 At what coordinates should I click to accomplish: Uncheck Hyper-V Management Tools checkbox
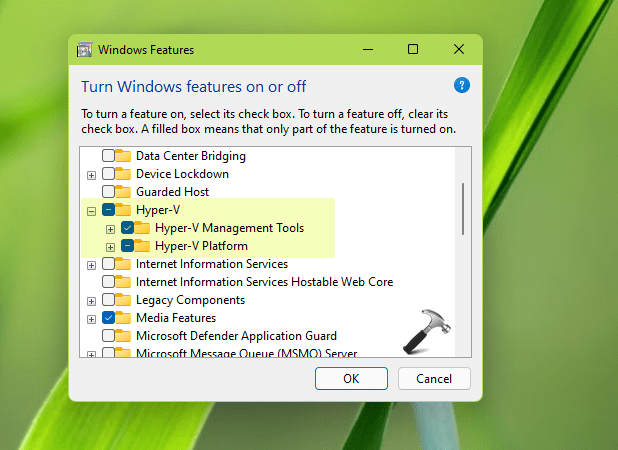click(x=127, y=228)
